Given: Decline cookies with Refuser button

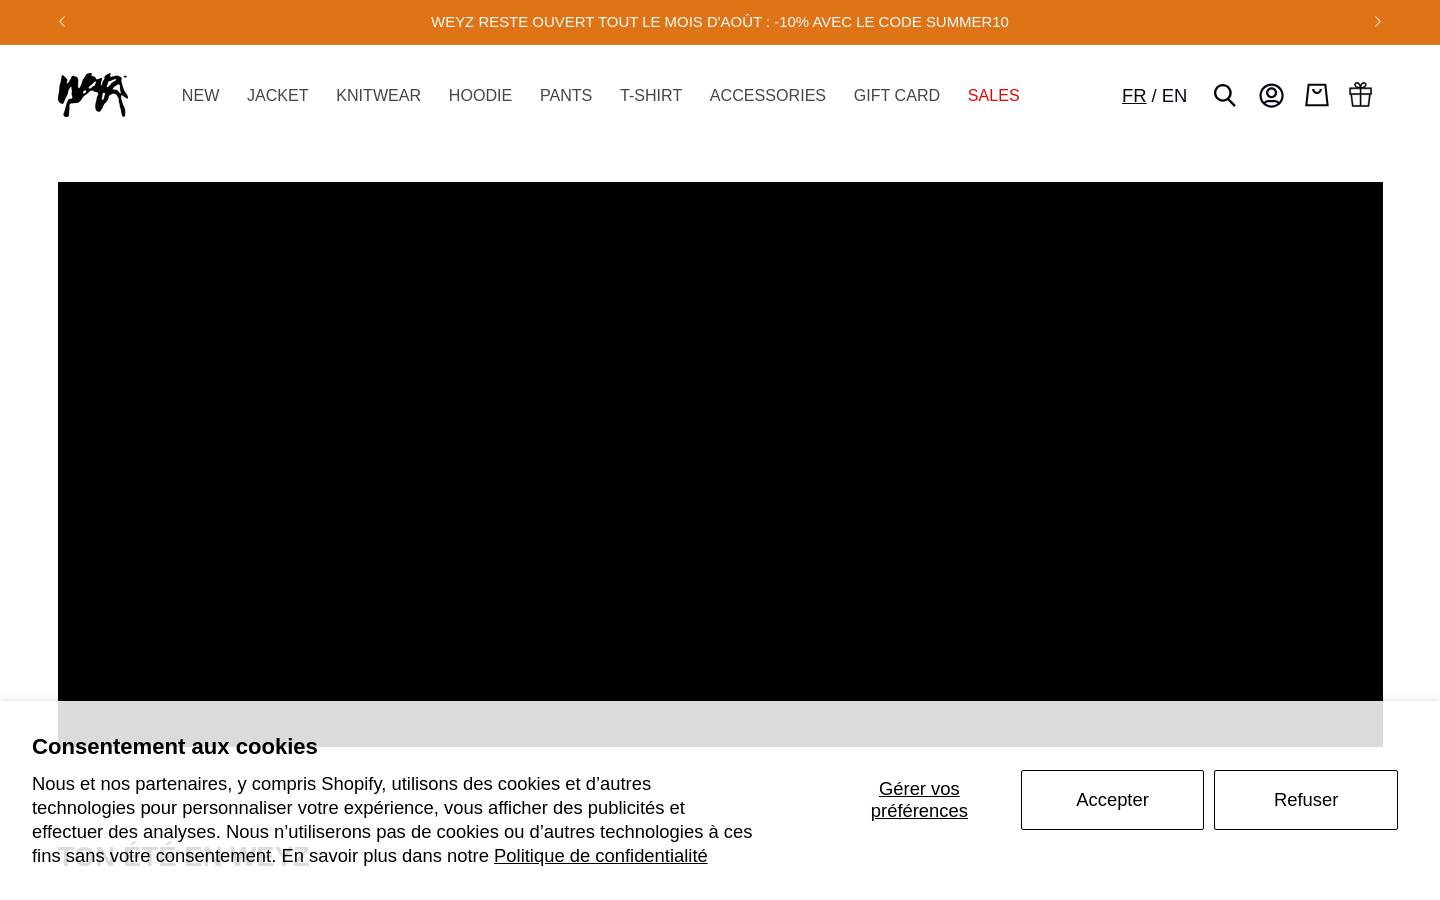Looking at the screenshot, I should pyautogui.click(x=1306, y=800).
